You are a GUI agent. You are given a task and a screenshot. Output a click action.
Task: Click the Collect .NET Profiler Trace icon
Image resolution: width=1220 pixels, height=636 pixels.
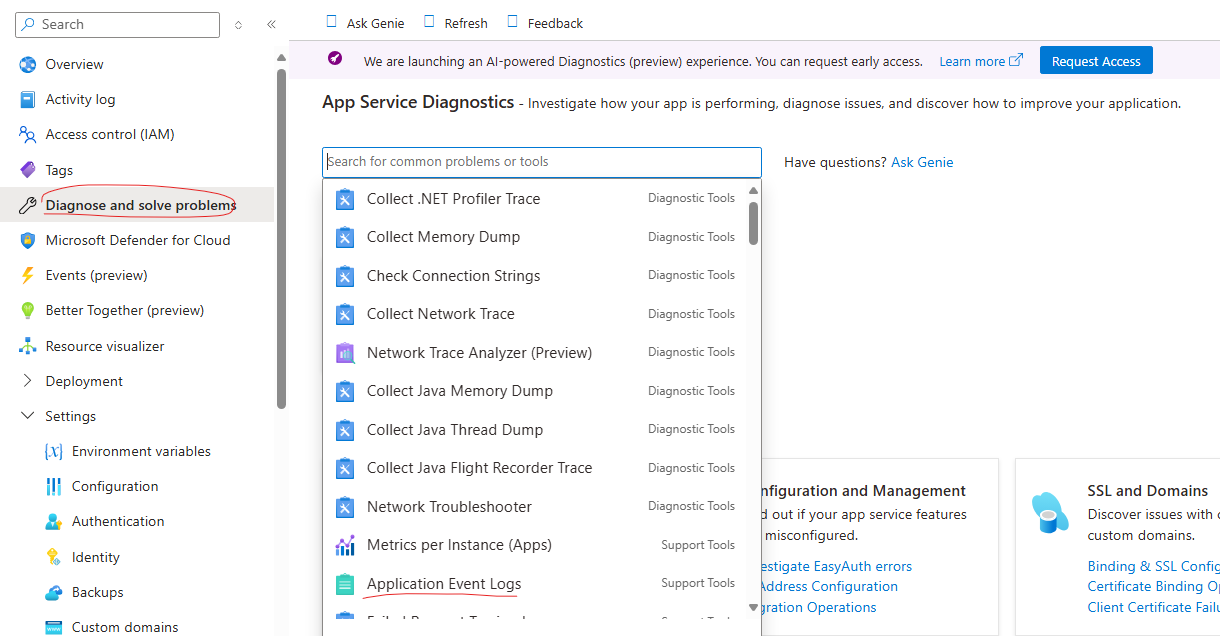coord(345,199)
